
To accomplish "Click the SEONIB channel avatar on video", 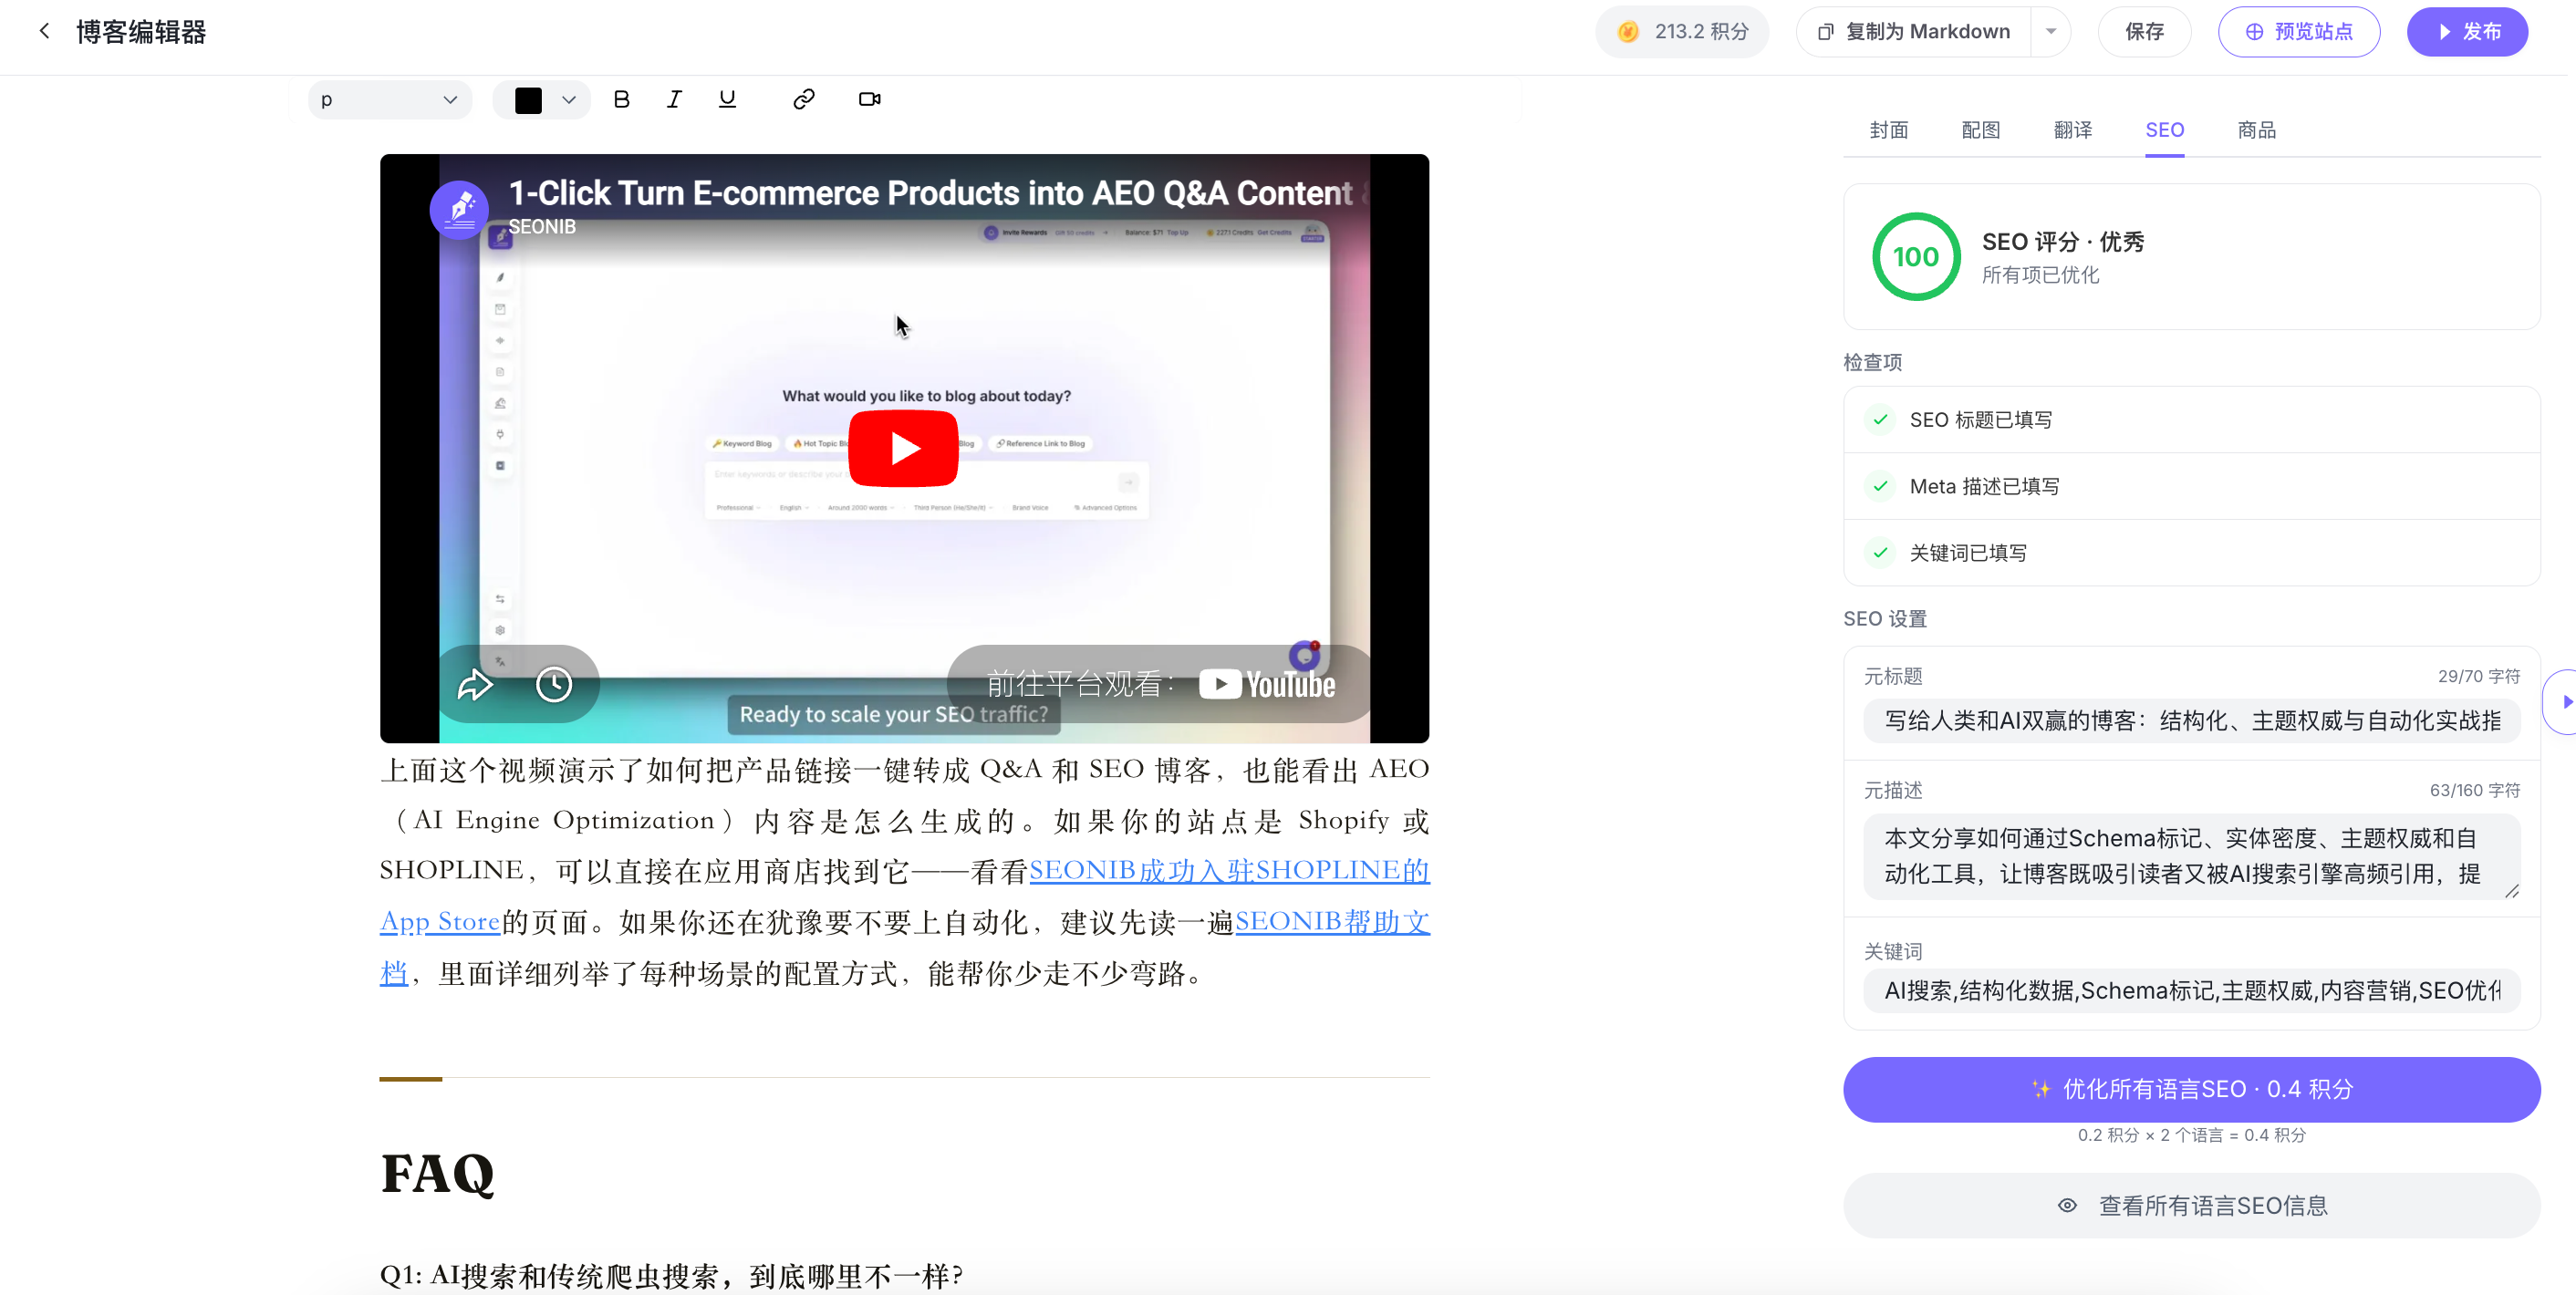I will click(x=459, y=209).
